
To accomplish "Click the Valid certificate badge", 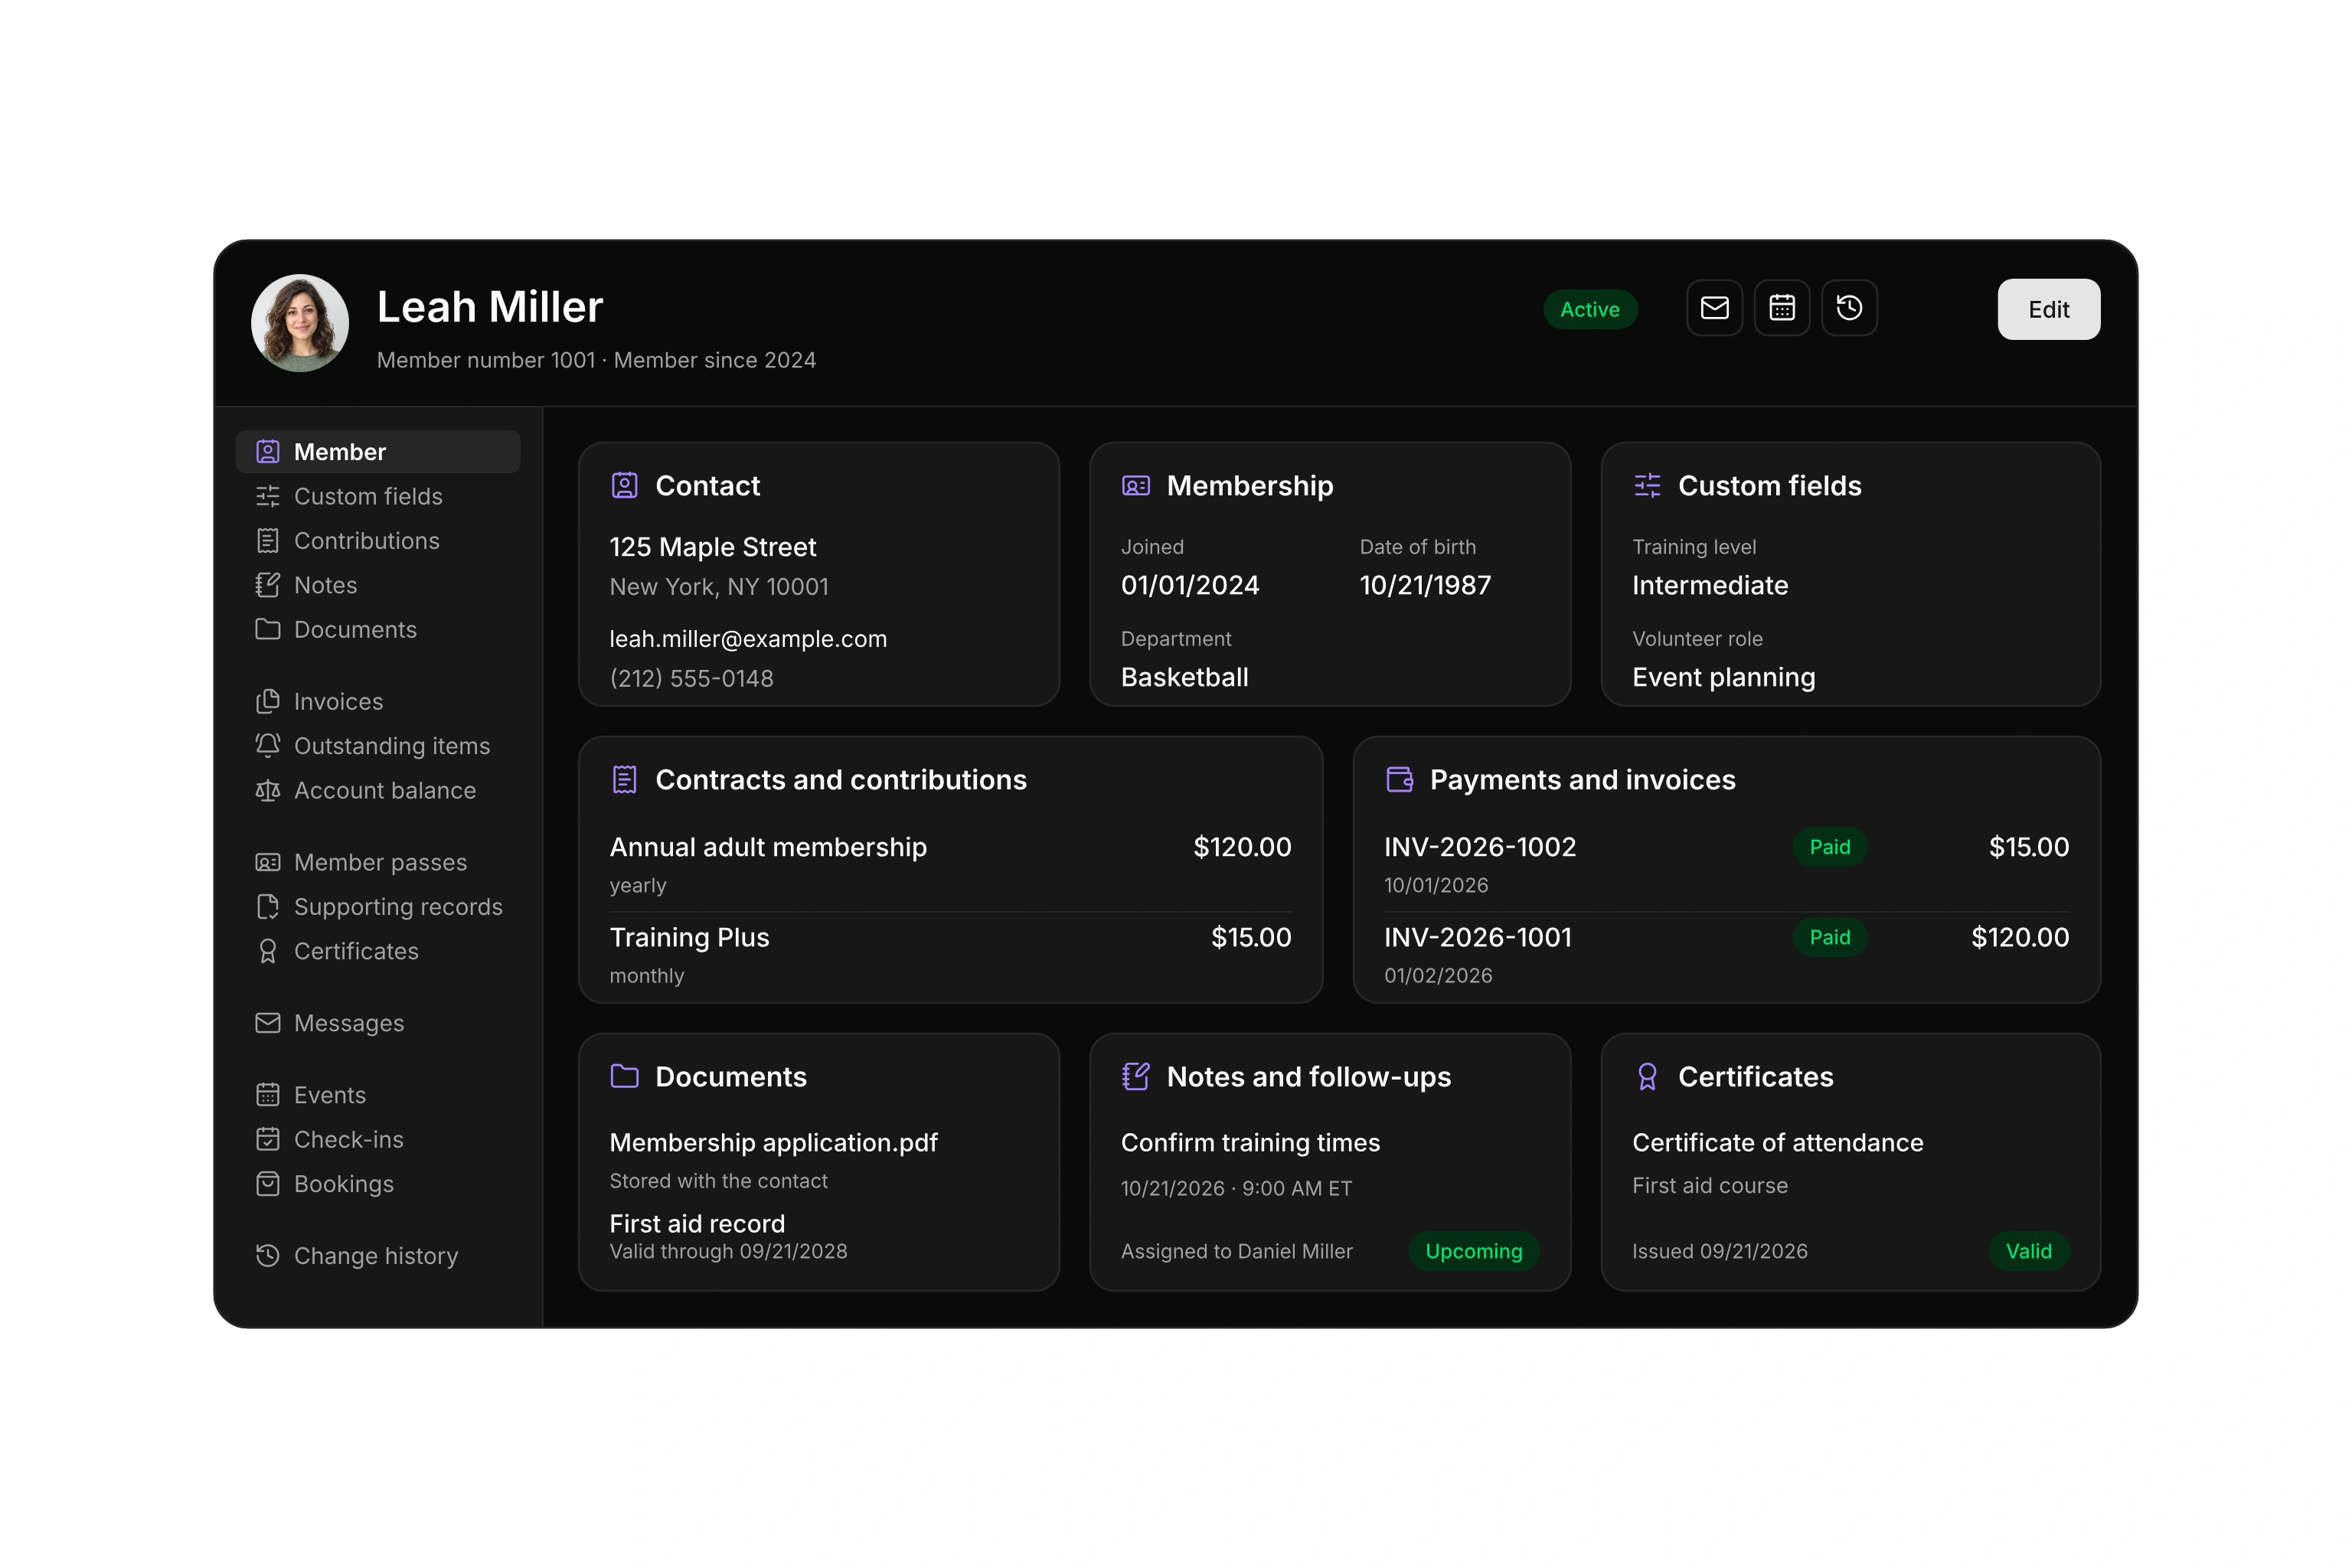I will 2028,1251.
